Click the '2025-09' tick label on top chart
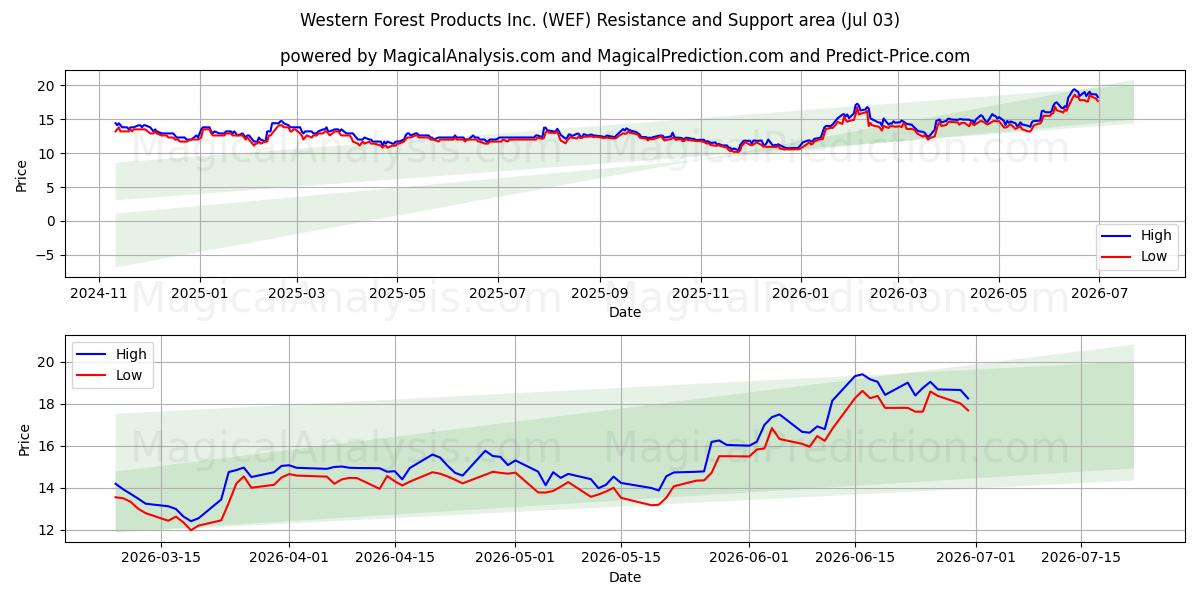The image size is (1200, 600). [599, 294]
